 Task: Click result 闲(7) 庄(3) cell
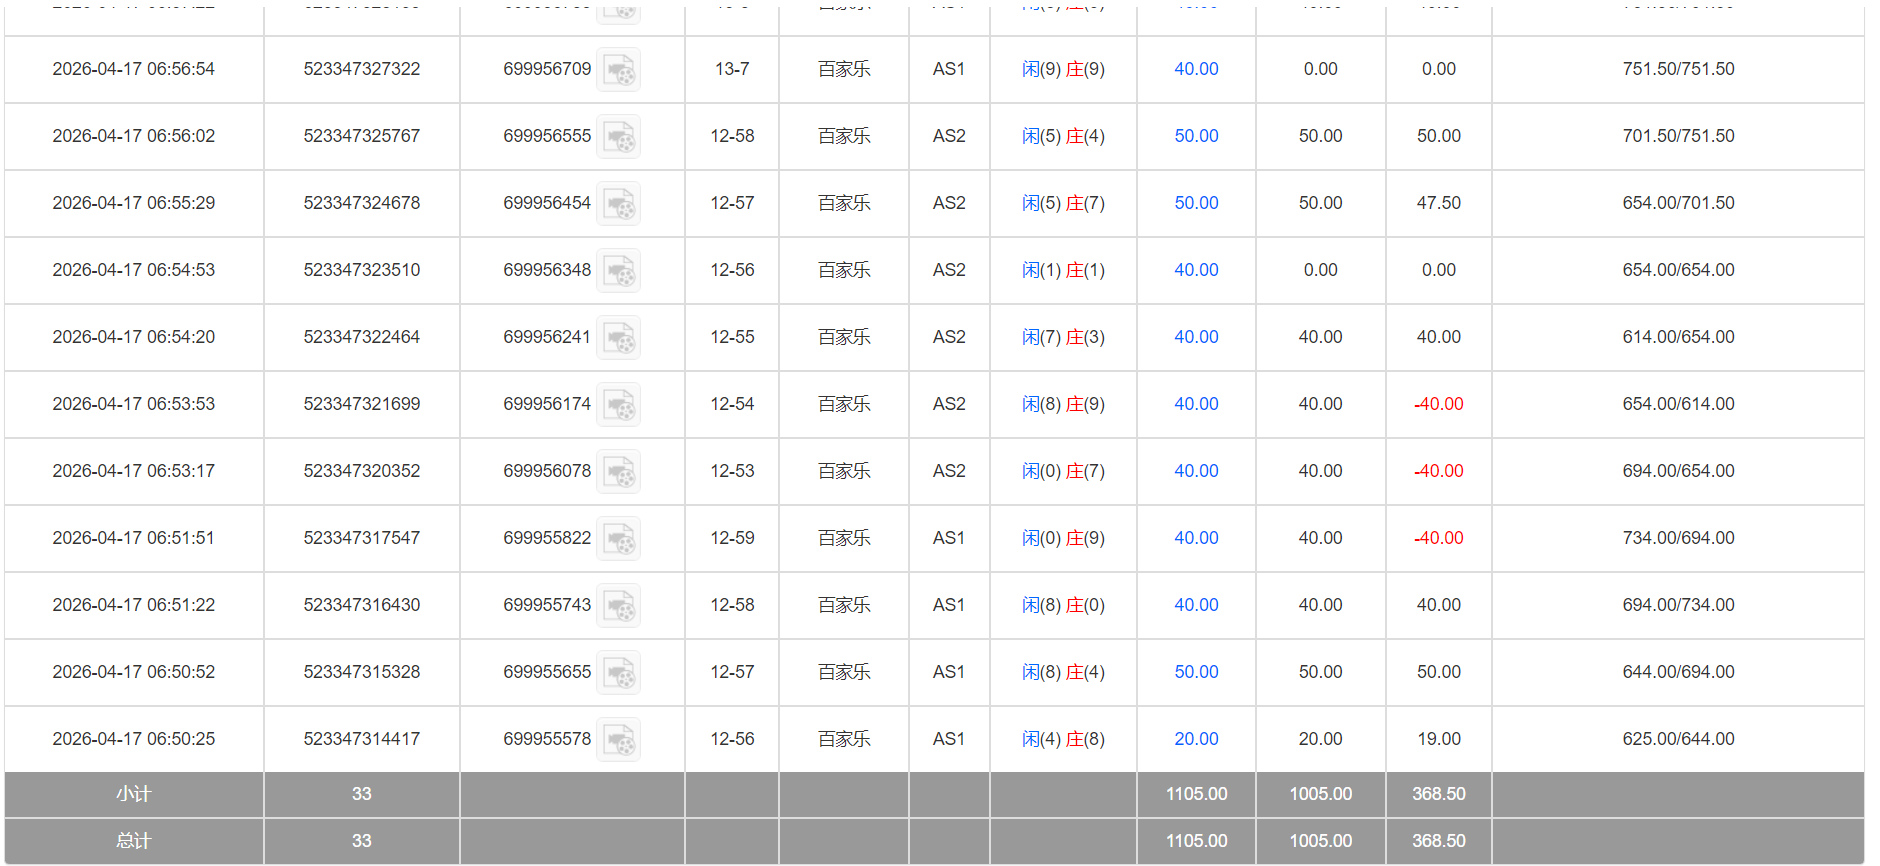(x=1063, y=337)
